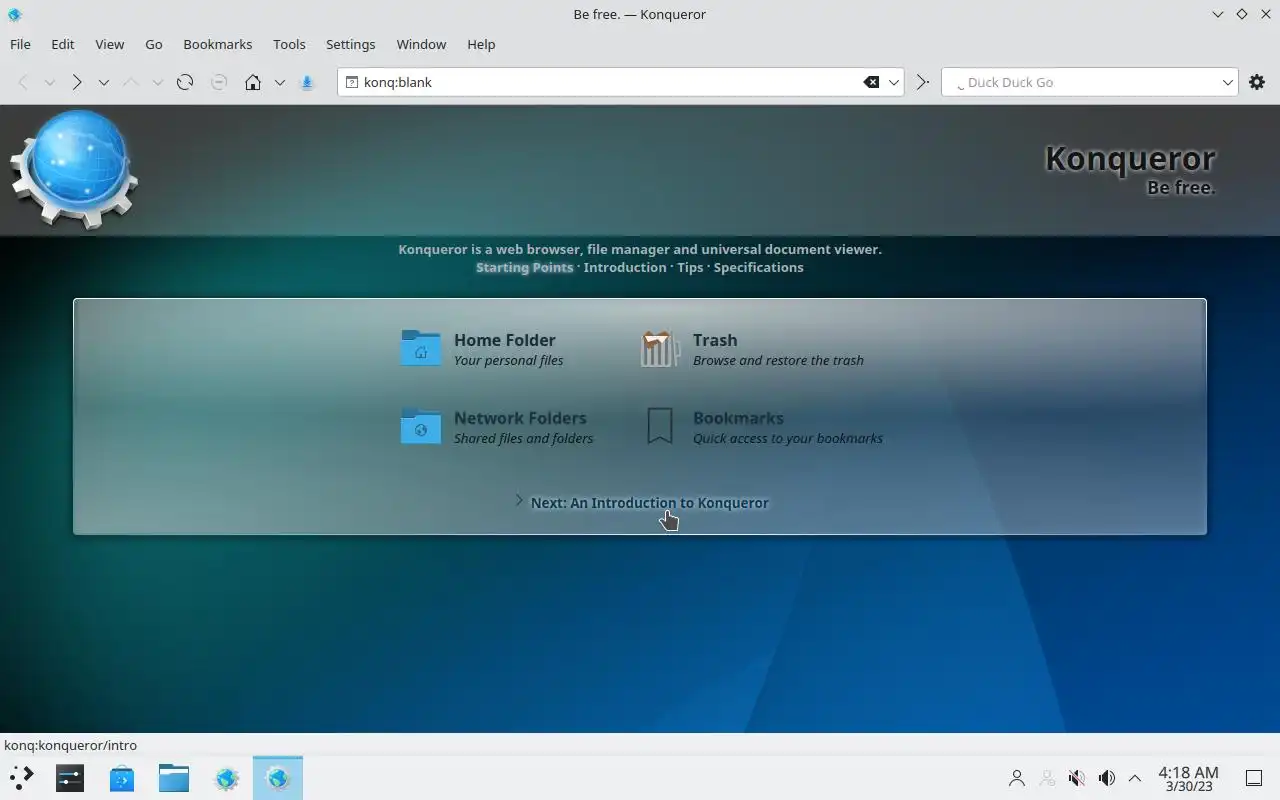
Task: Open the Go menu
Action: pyautogui.click(x=154, y=44)
